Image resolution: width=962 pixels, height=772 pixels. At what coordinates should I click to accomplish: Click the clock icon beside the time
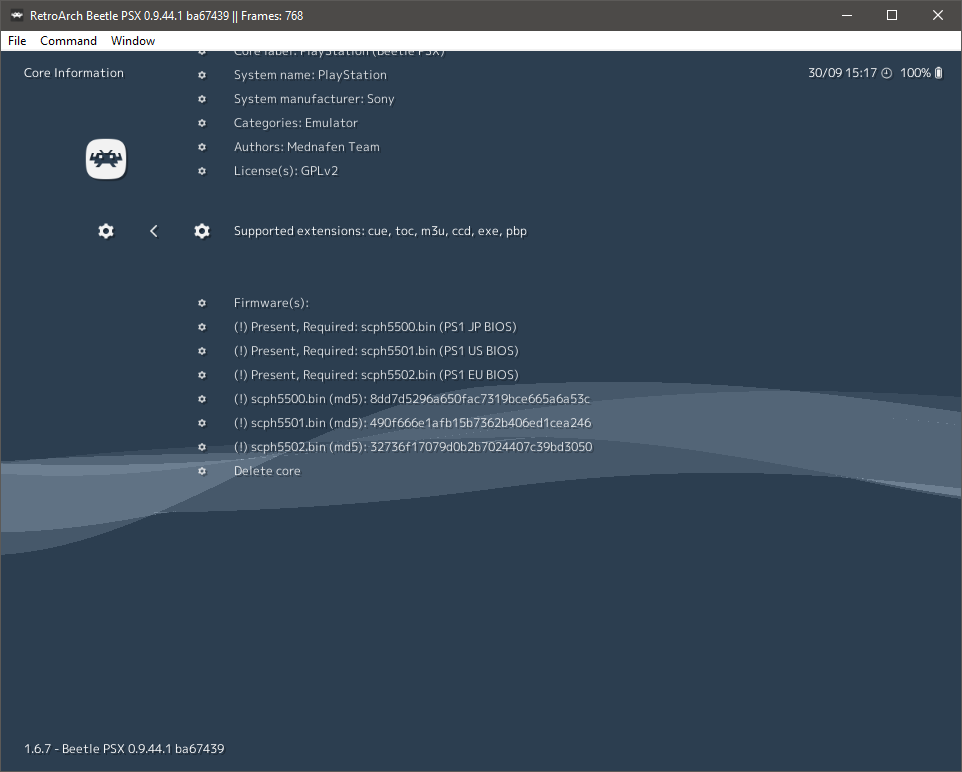pos(887,73)
